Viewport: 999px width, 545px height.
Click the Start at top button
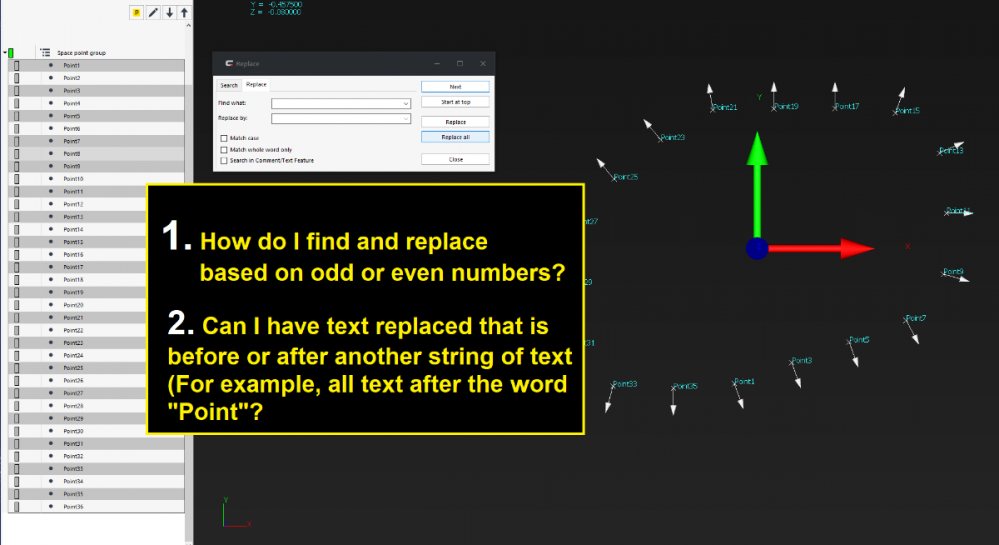pos(455,102)
